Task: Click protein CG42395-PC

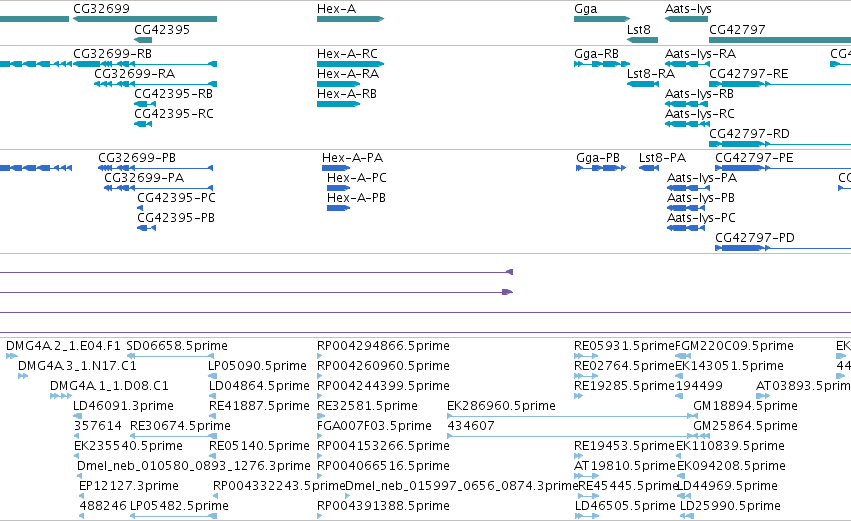Action: pyautogui.click(x=176, y=198)
